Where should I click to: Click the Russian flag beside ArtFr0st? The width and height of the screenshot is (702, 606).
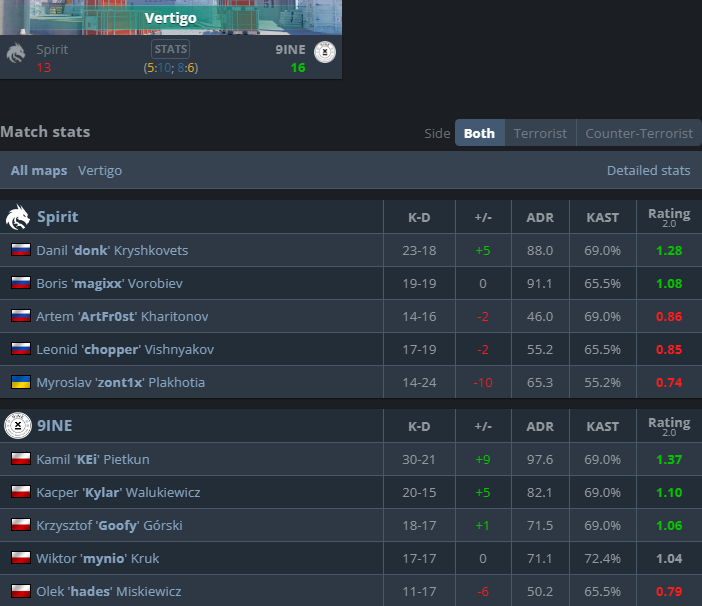click(x=21, y=316)
